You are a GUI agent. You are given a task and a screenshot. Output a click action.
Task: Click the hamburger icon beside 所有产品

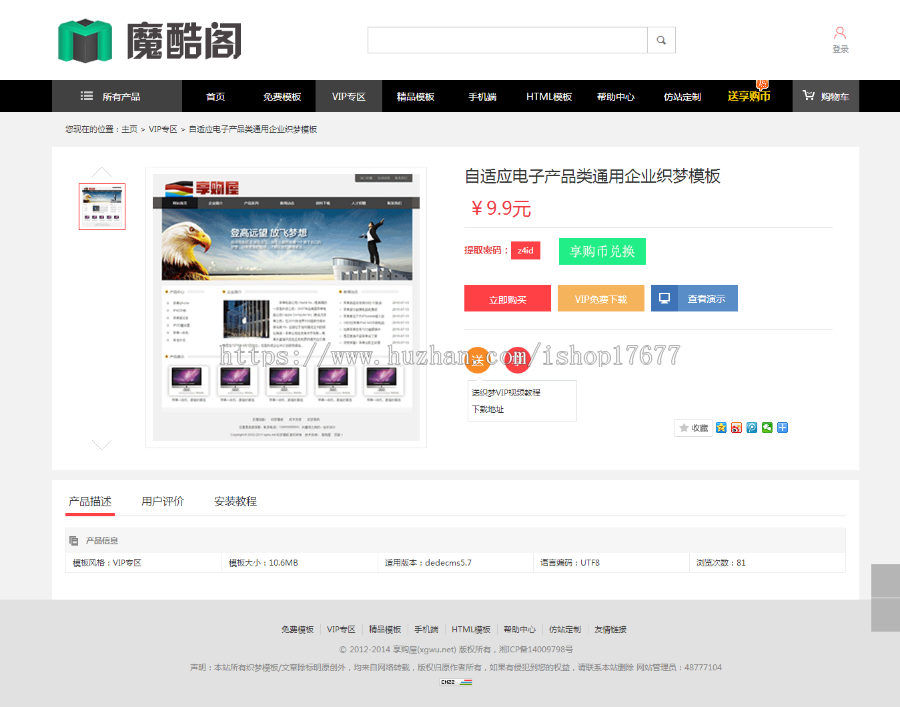[86, 96]
